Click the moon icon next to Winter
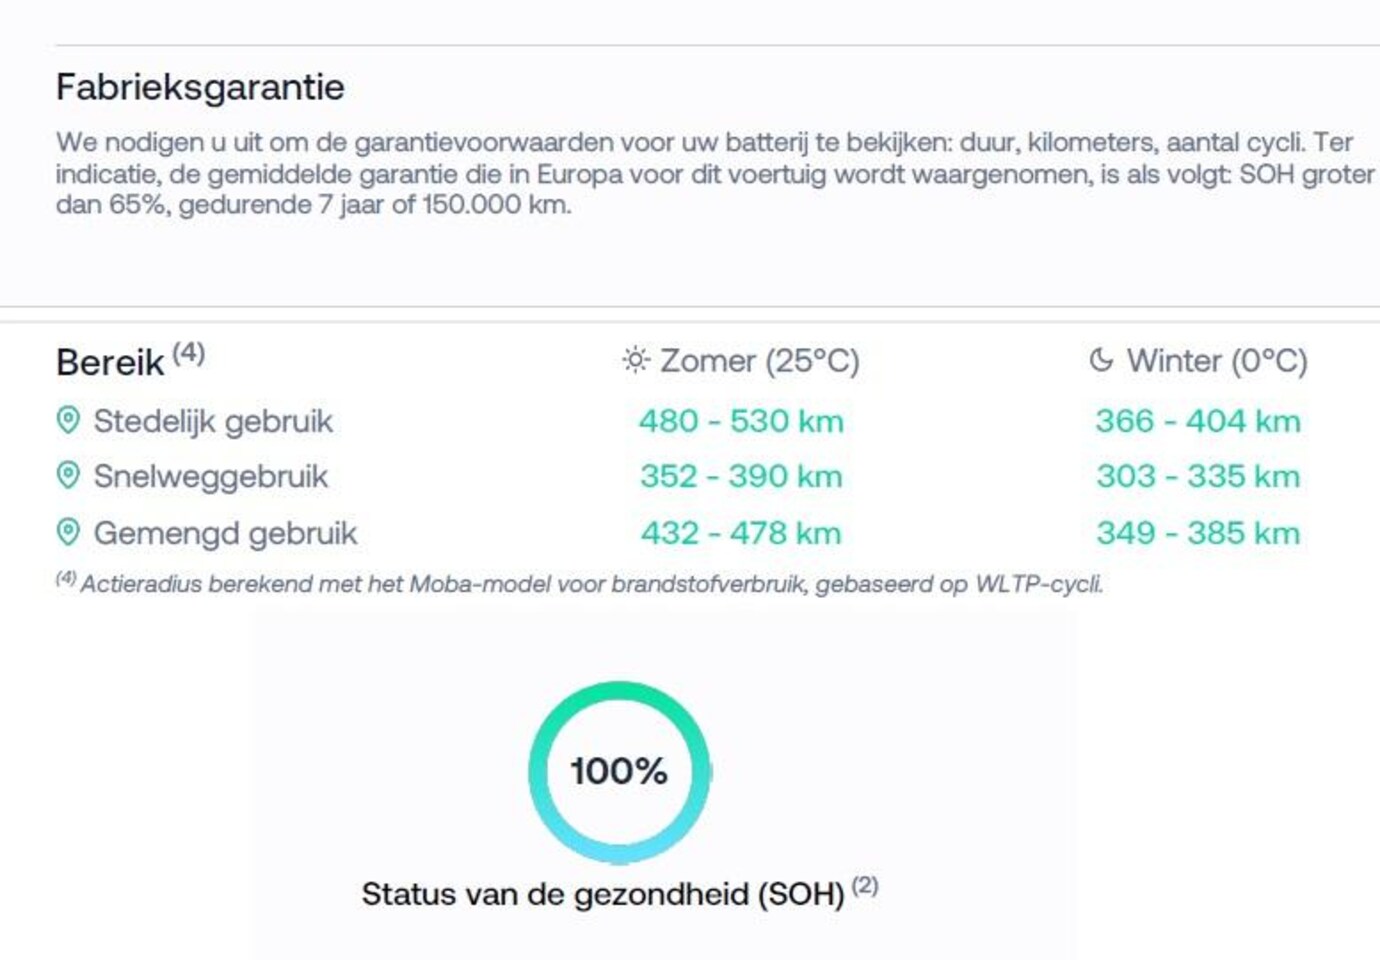The width and height of the screenshot is (1380, 960). (1101, 360)
